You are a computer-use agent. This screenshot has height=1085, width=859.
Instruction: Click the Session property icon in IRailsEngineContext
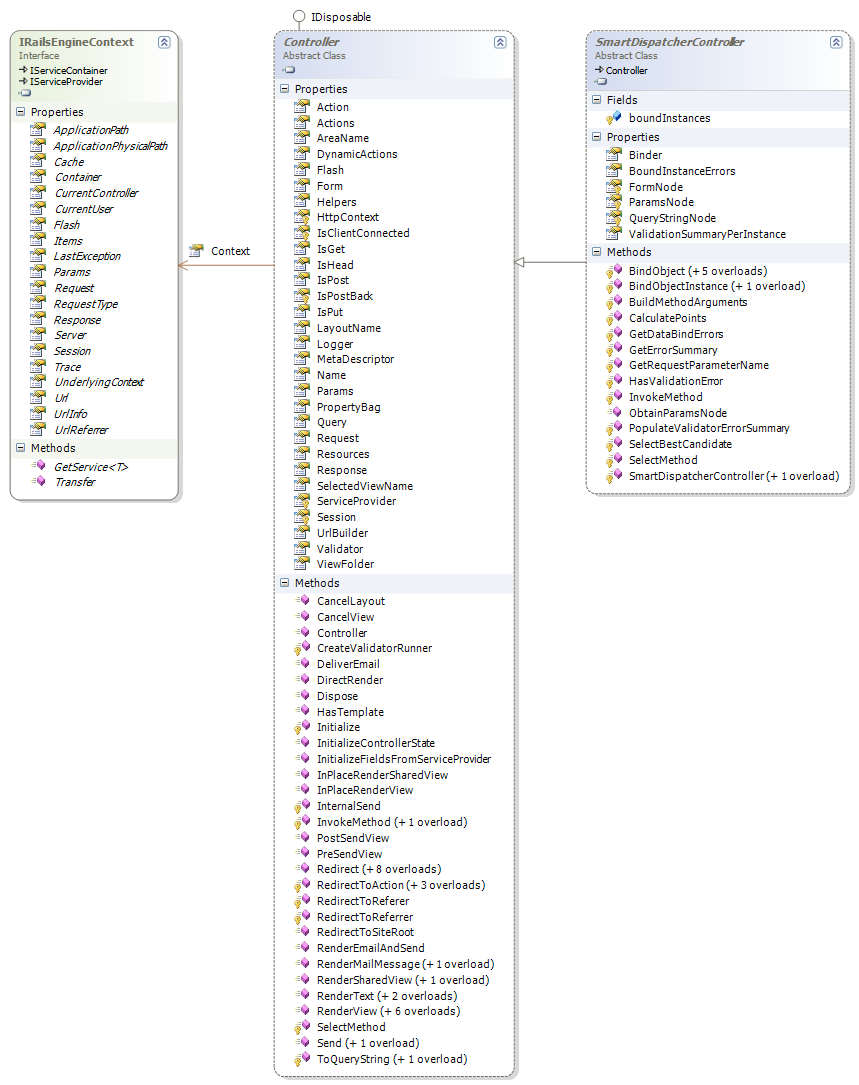click(x=38, y=351)
